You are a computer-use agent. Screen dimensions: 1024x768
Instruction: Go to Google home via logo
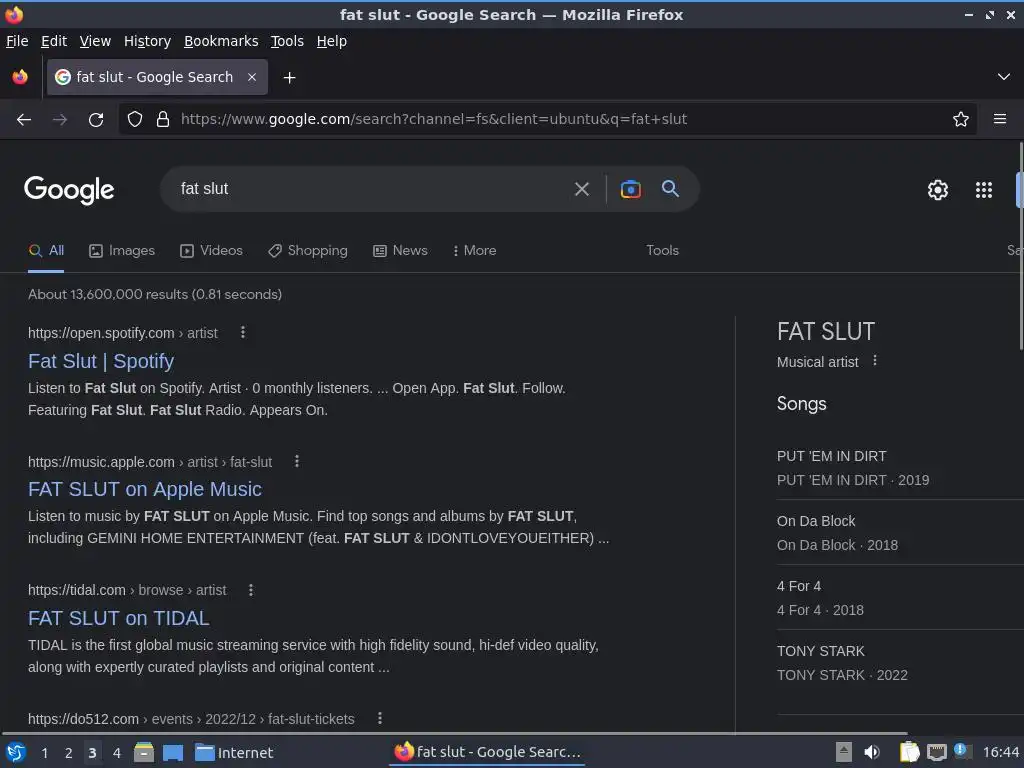[x=69, y=190]
